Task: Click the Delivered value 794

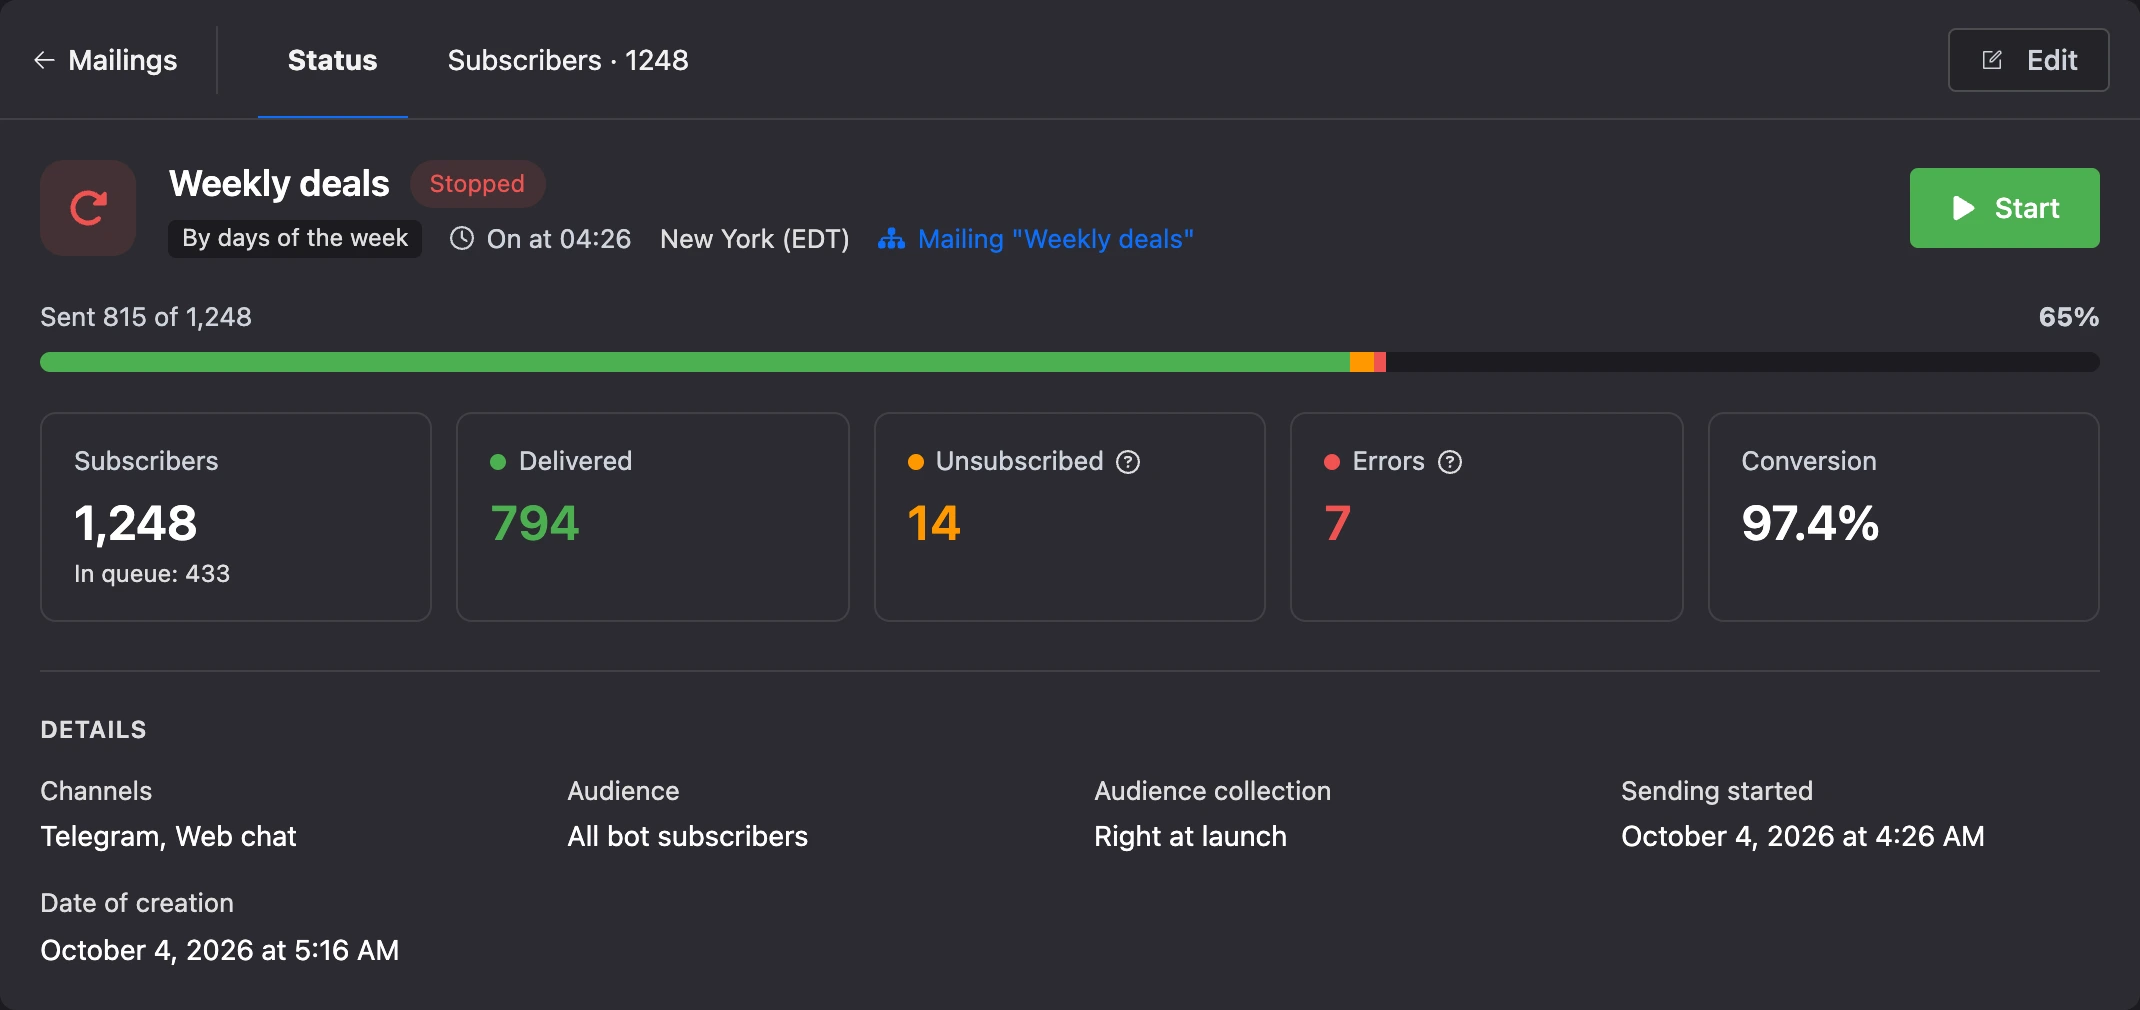Action: pyautogui.click(x=535, y=523)
